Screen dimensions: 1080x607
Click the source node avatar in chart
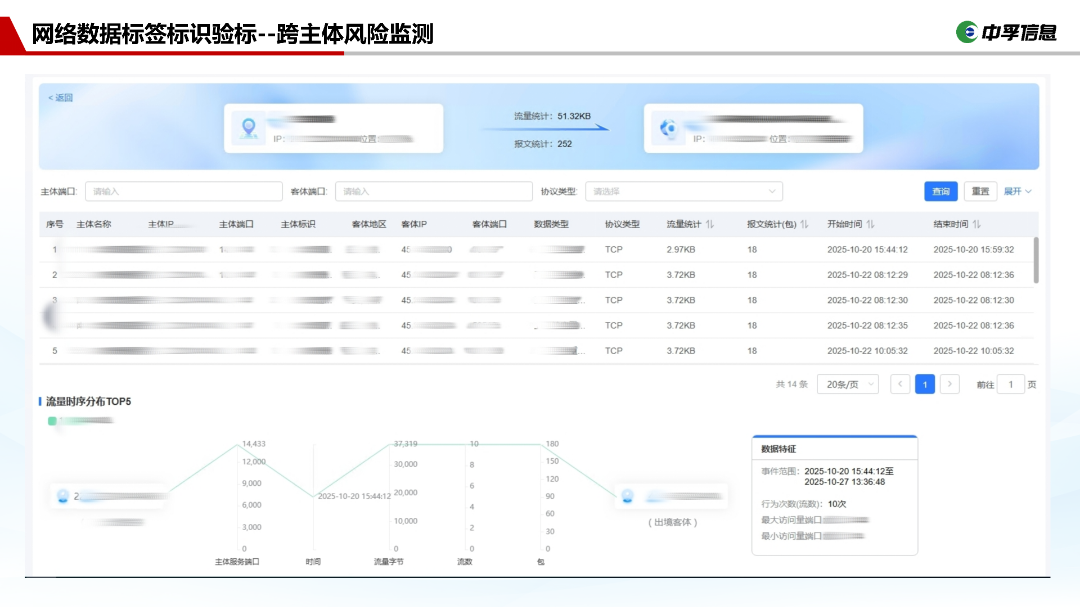click(x=63, y=496)
